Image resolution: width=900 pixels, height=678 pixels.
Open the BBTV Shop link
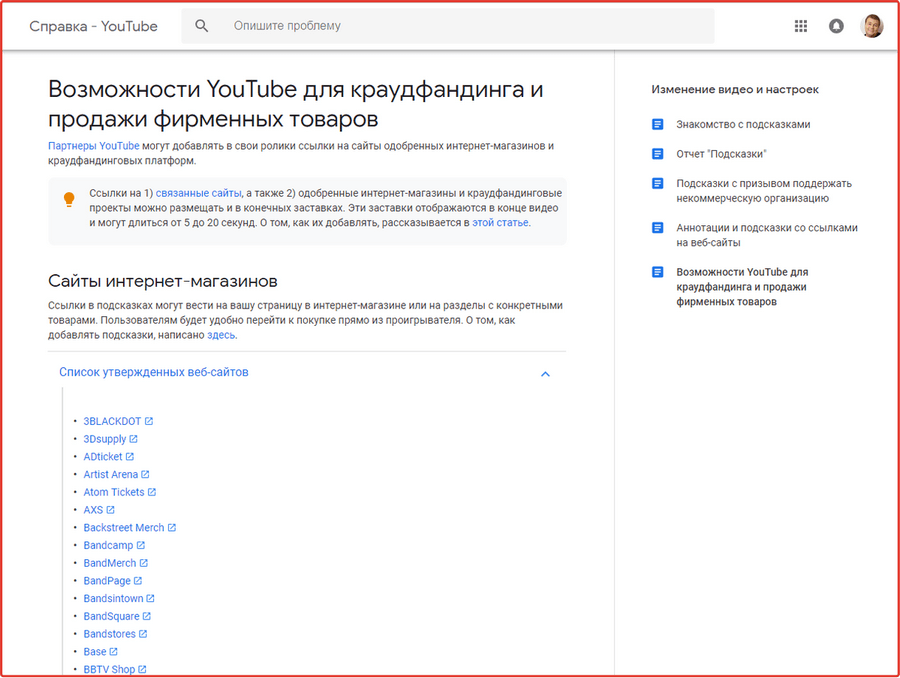tap(109, 670)
